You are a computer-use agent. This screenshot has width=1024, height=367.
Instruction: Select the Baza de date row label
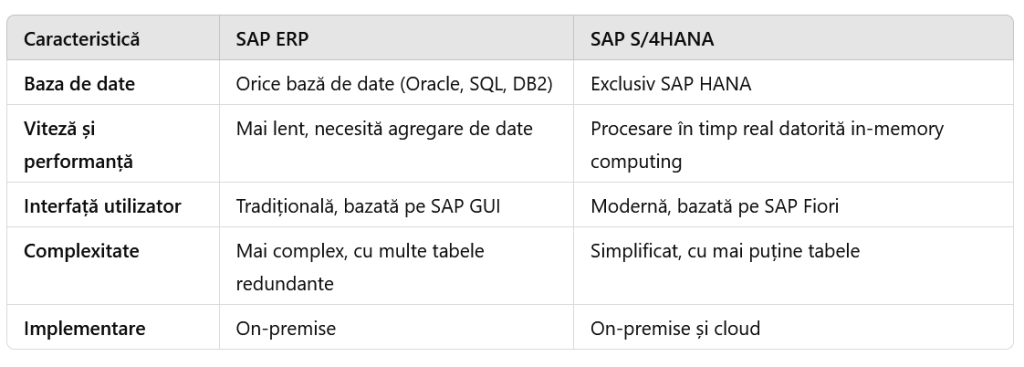pos(79,84)
